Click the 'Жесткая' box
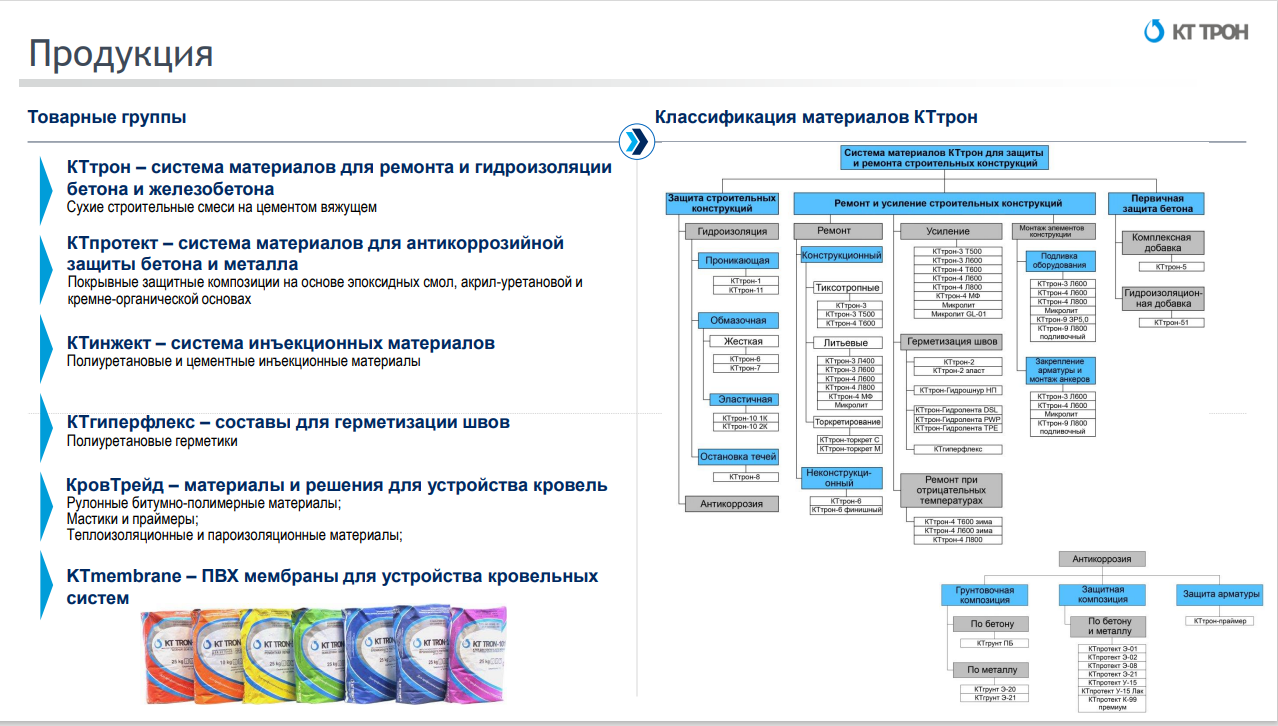 click(744, 342)
